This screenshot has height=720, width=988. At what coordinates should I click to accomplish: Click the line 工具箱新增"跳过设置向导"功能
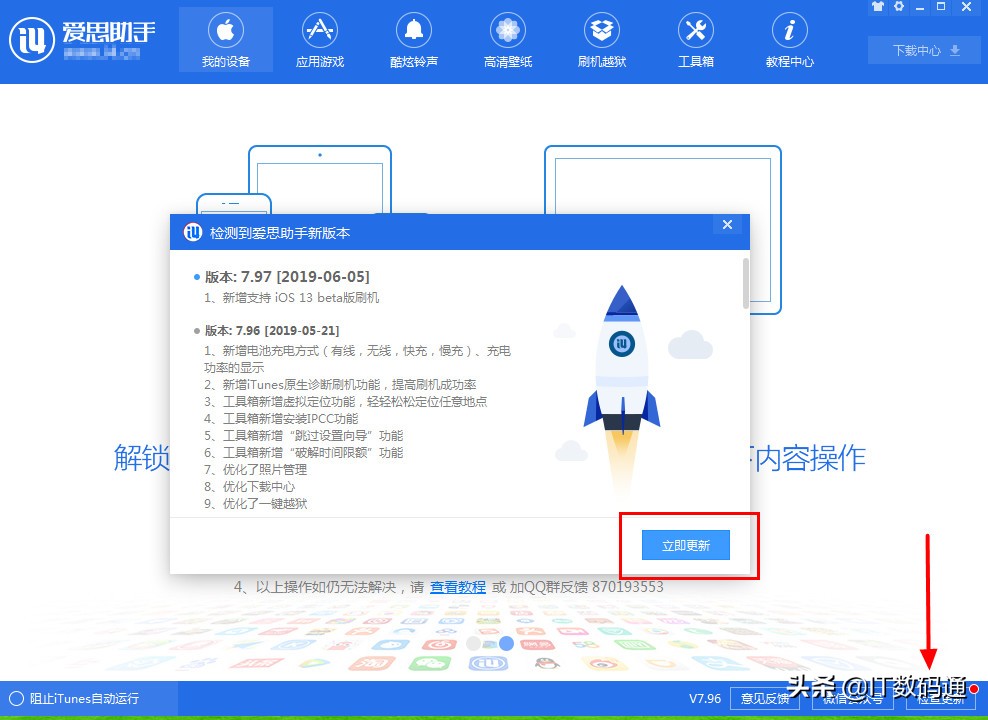[x=304, y=435]
